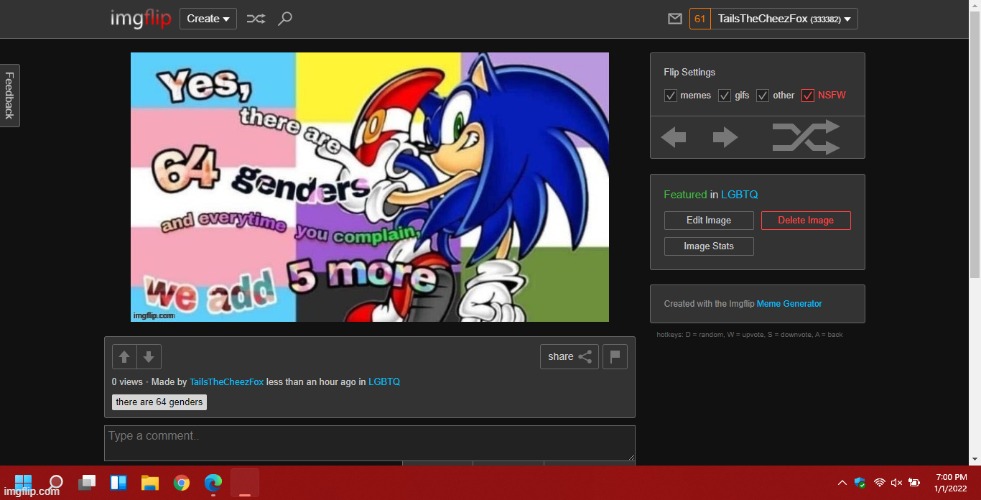Open the LGBTQ link in image byline
The width and height of the screenshot is (981, 500).
(x=384, y=382)
